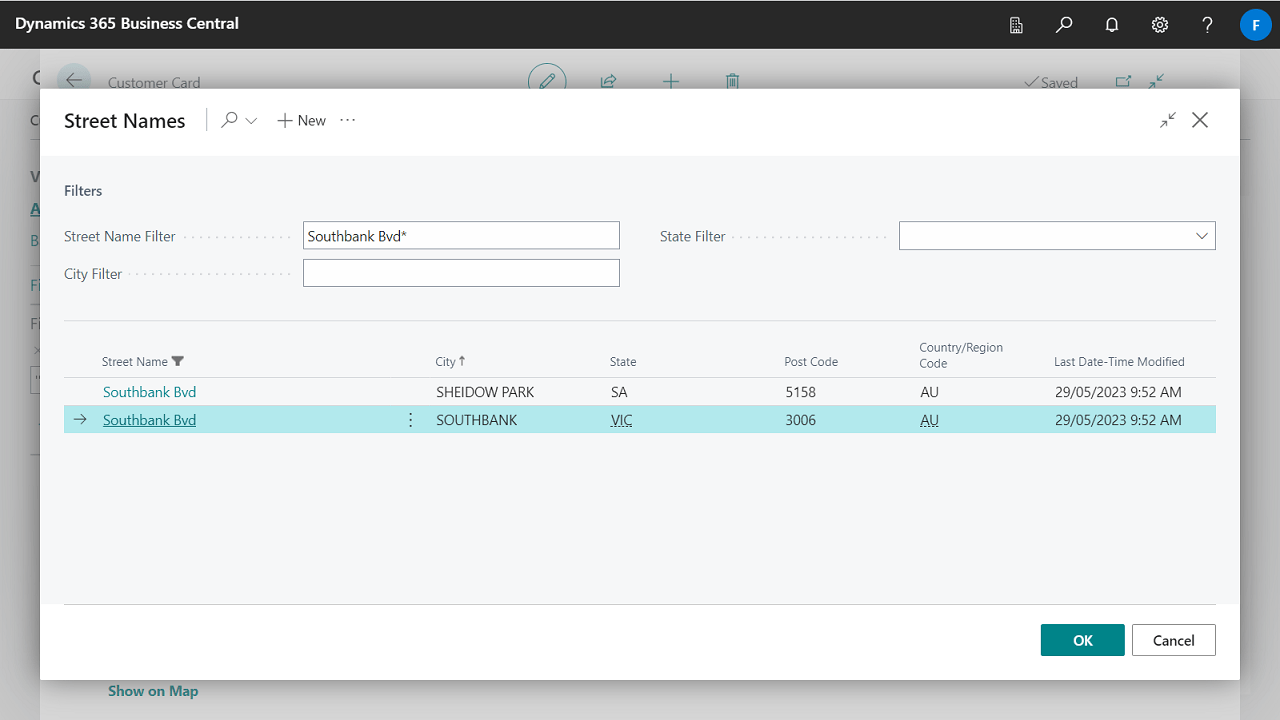This screenshot has height=720, width=1280.
Task: Click the share icon on Customer Card
Action: (x=608, y=82)
